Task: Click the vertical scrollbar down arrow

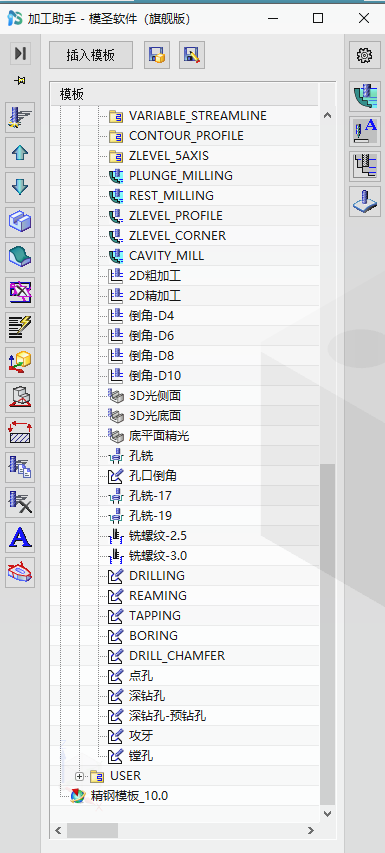Action: 327,814
